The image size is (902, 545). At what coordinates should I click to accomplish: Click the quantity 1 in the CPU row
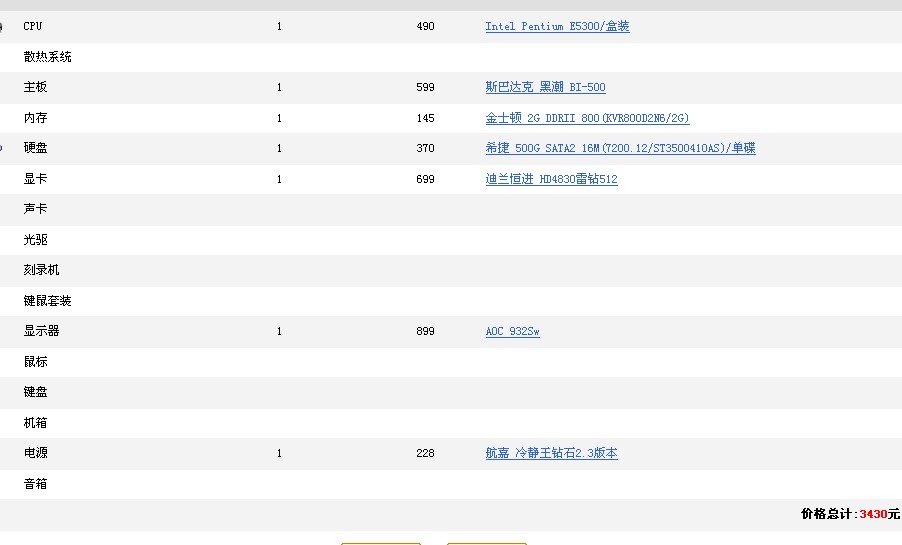pos(279,26)
